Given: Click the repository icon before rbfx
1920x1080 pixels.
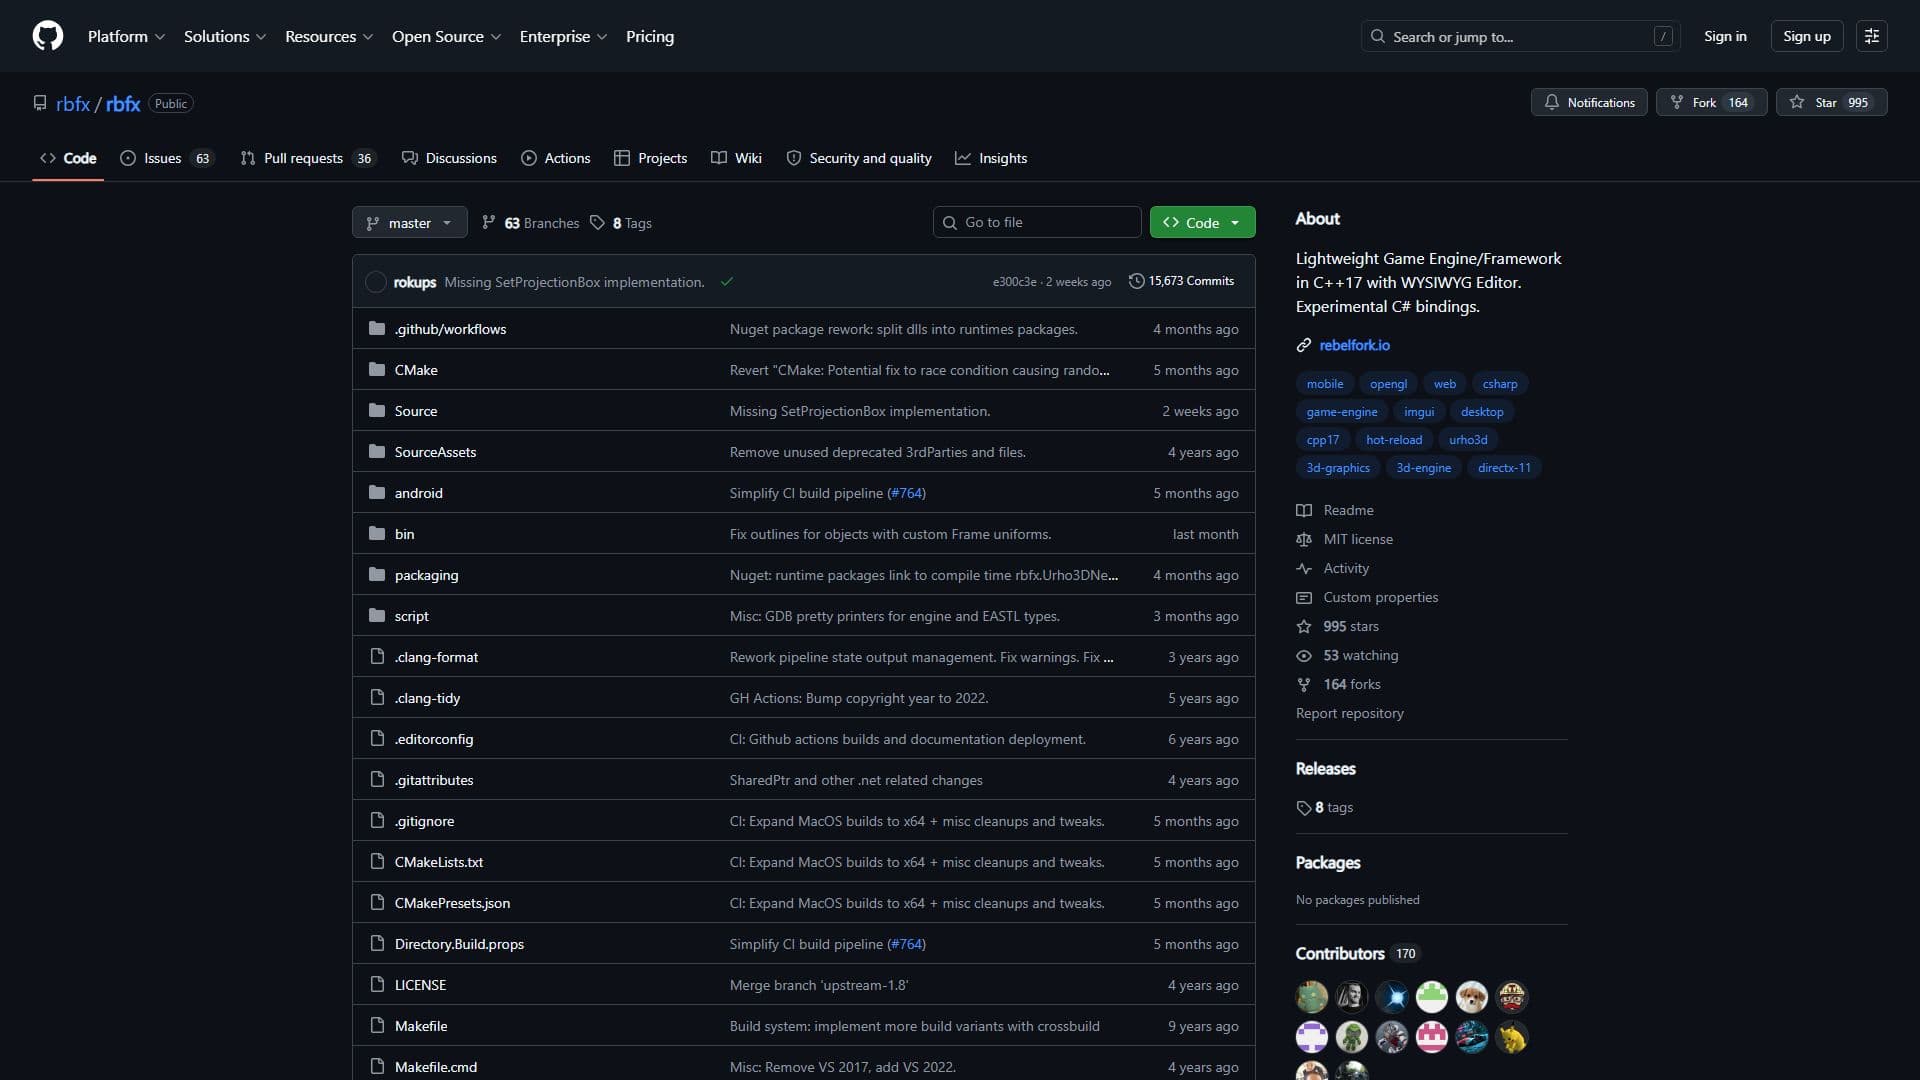Looking at the screenshot, I should click(x=40, y=103).
